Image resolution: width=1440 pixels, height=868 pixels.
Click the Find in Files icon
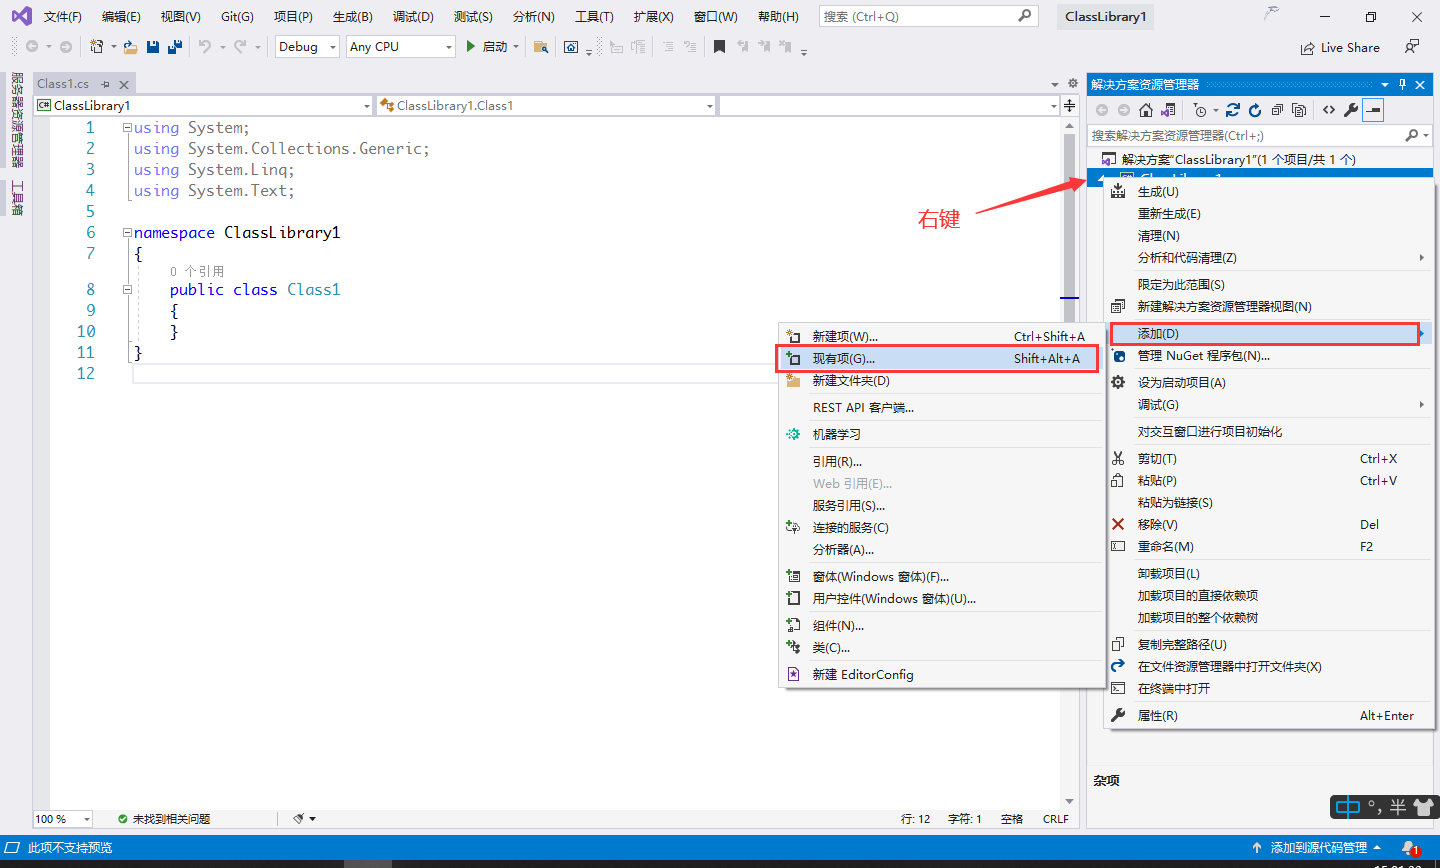541,47
